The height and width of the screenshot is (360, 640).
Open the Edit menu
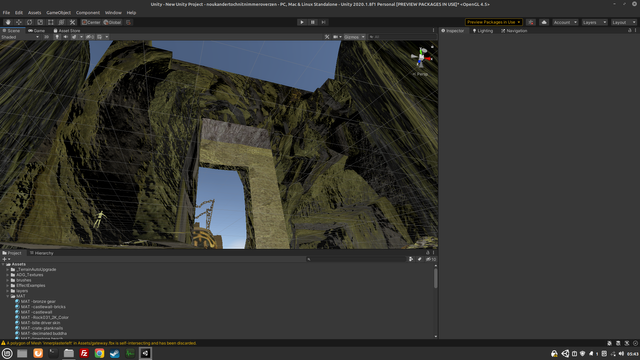click(19, 13)
